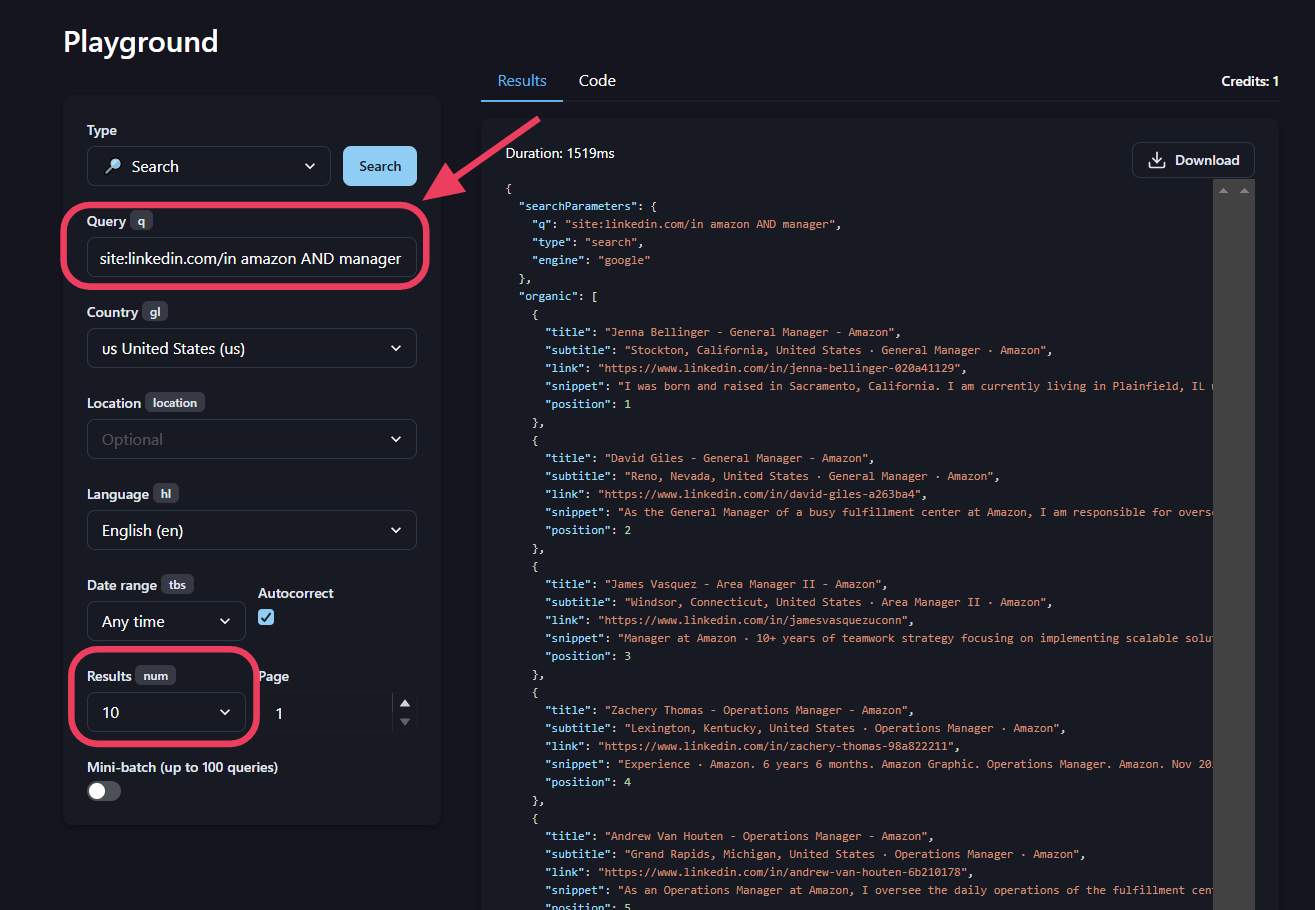Image resolution: width=1315 pixels, height=910 pixels.
Task: Enable the Mini-batch toggle switch
Action: coord(103,790)
